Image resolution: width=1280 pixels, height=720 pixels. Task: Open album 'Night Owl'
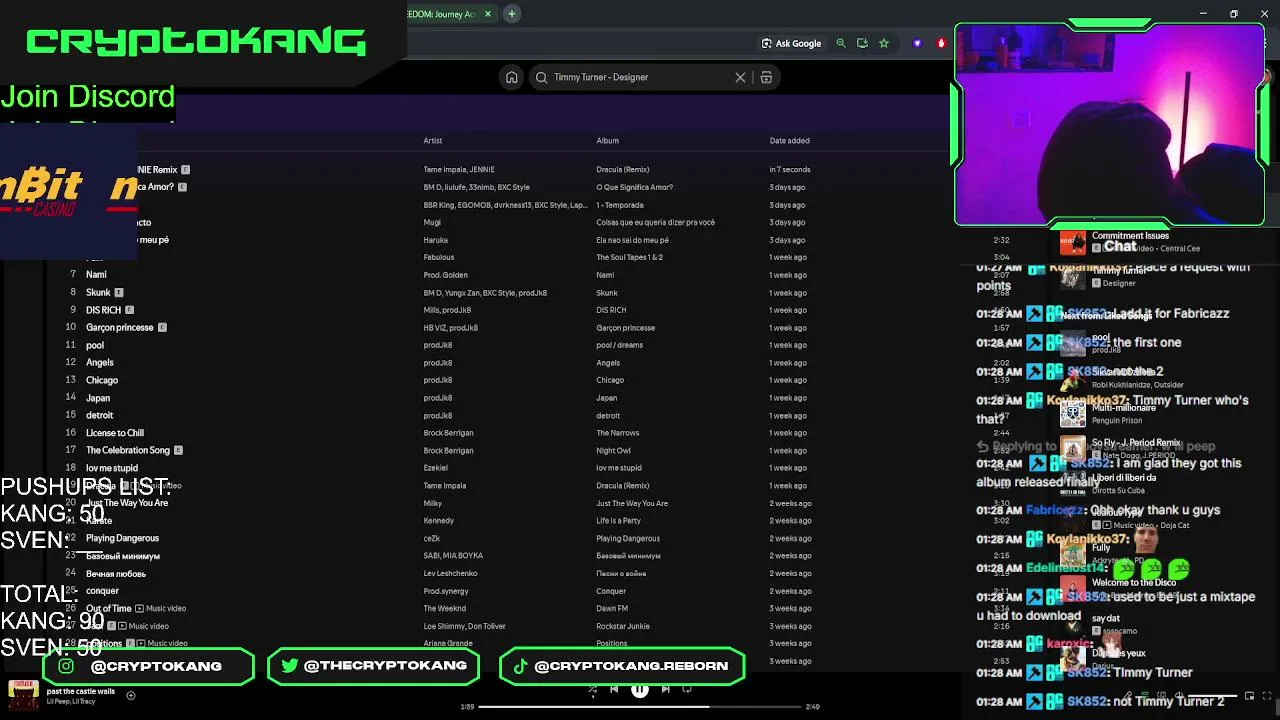tap(613, 451)
